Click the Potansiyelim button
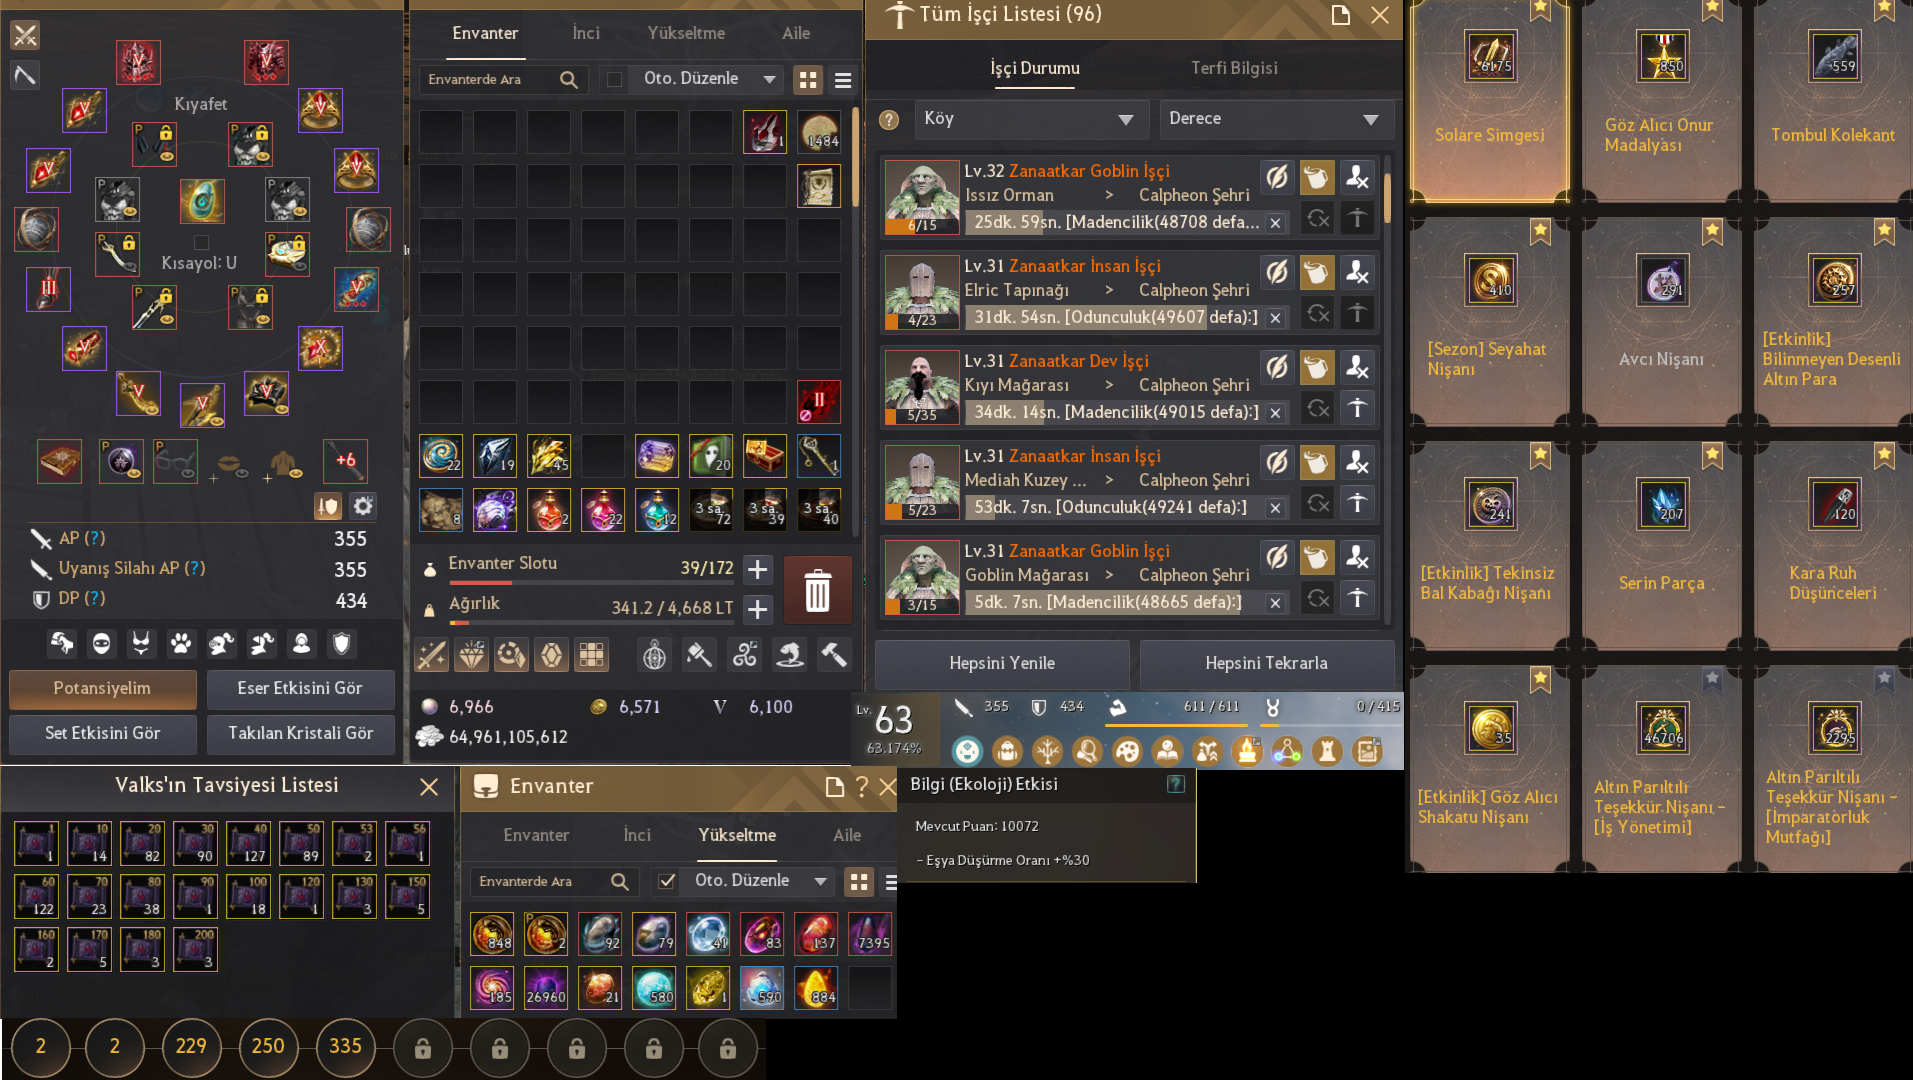The image size is (1913, 1080). coord(102,688)
